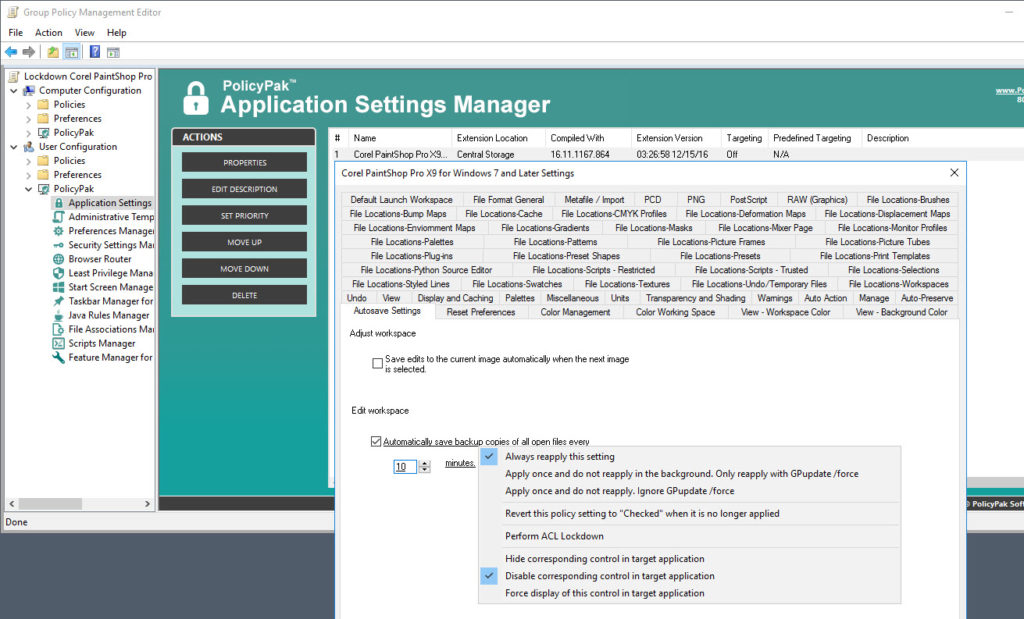Go up one level with folder arrow icon
Viewport: 1024px width, 619px height.
click(x=53, y=52)
